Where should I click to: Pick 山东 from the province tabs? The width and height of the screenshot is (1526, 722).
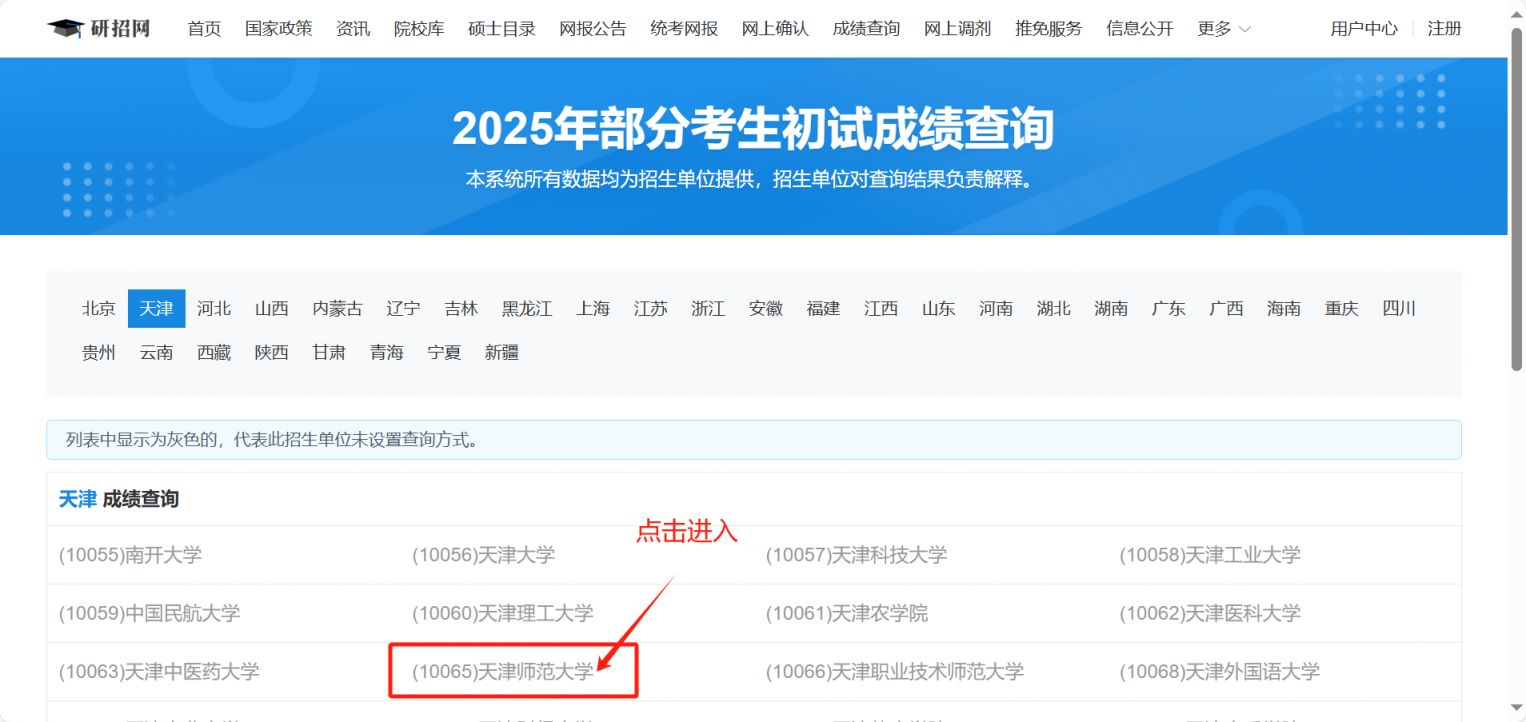pyautogui.click(x=938, y=309)
